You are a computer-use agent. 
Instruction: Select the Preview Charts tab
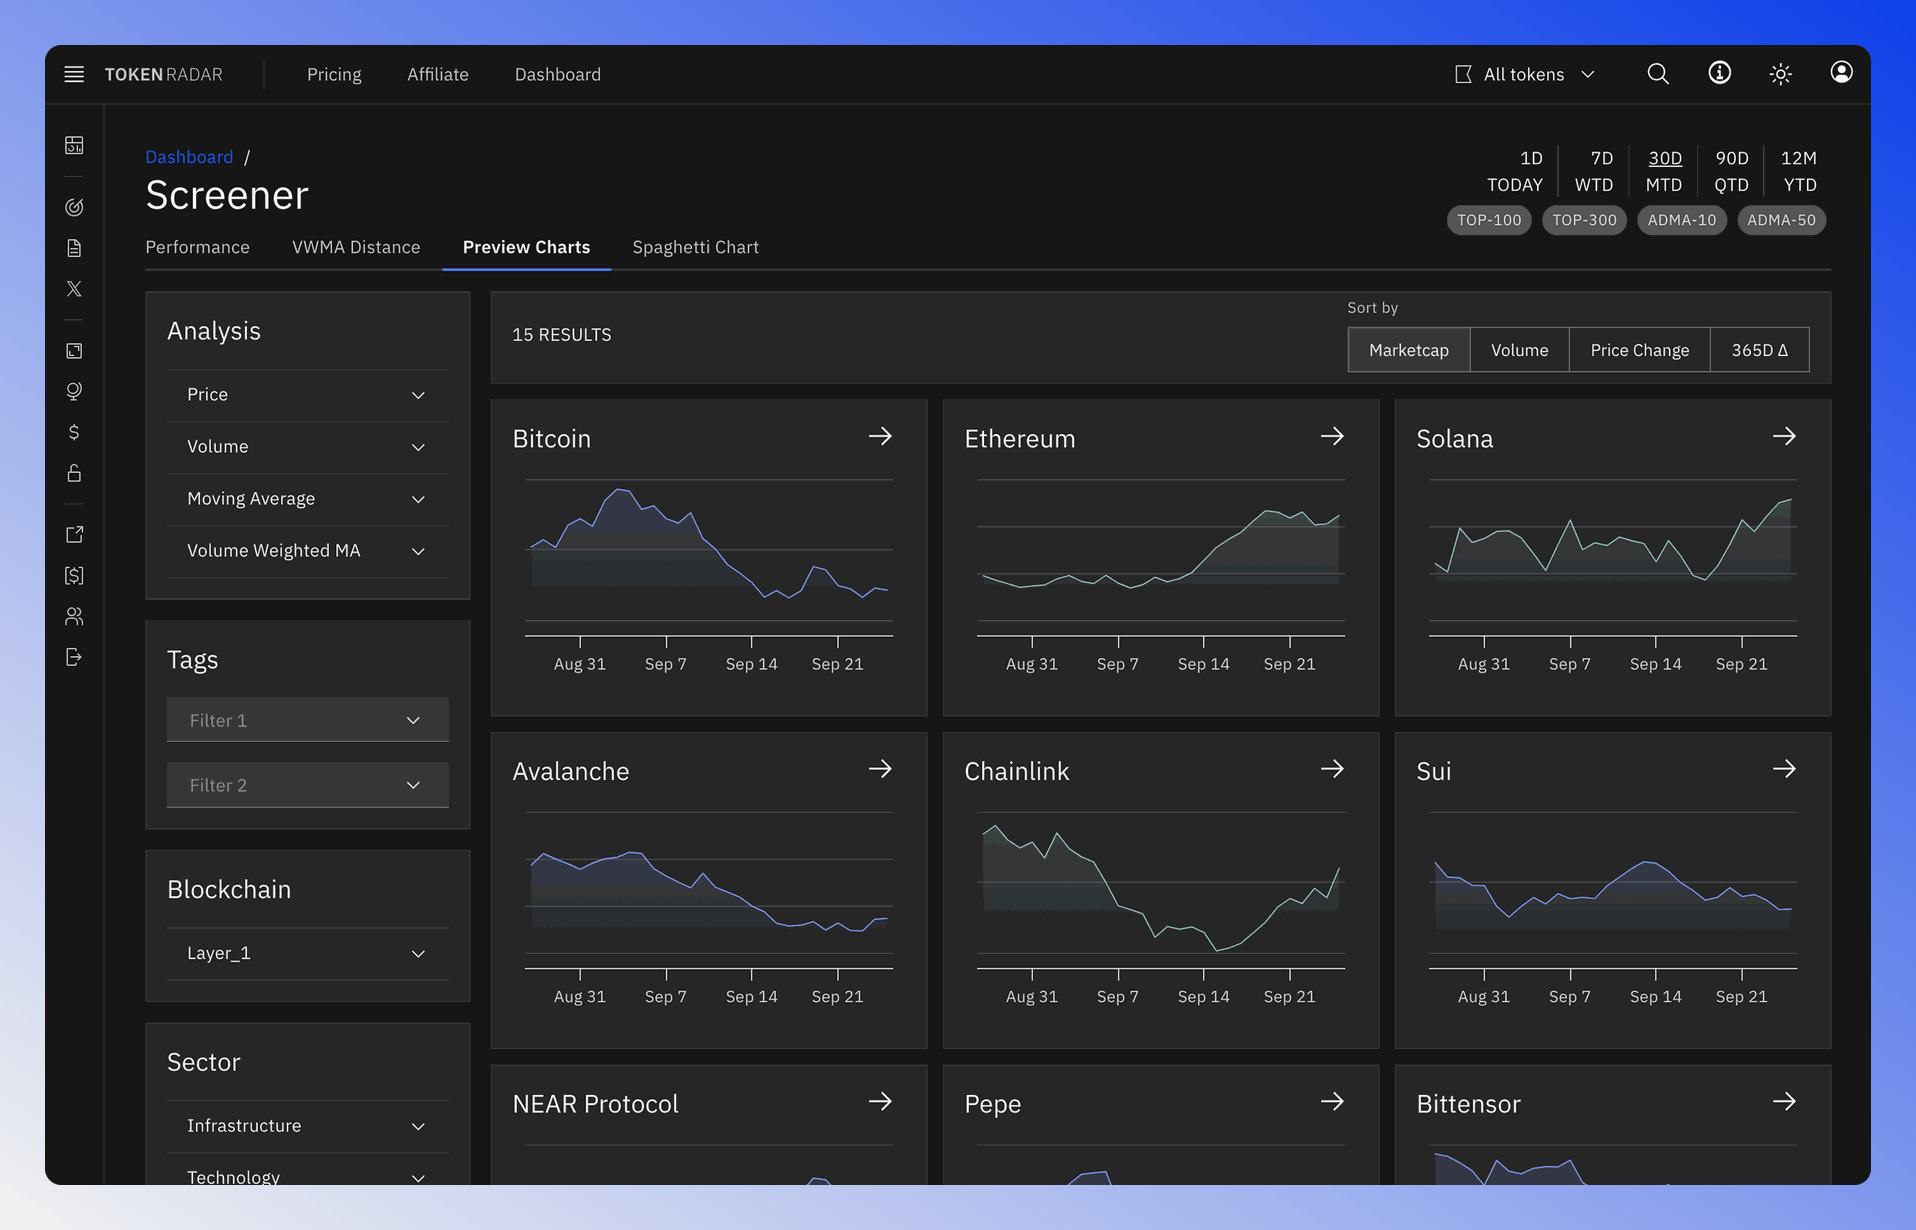click(x=526, y=247)
